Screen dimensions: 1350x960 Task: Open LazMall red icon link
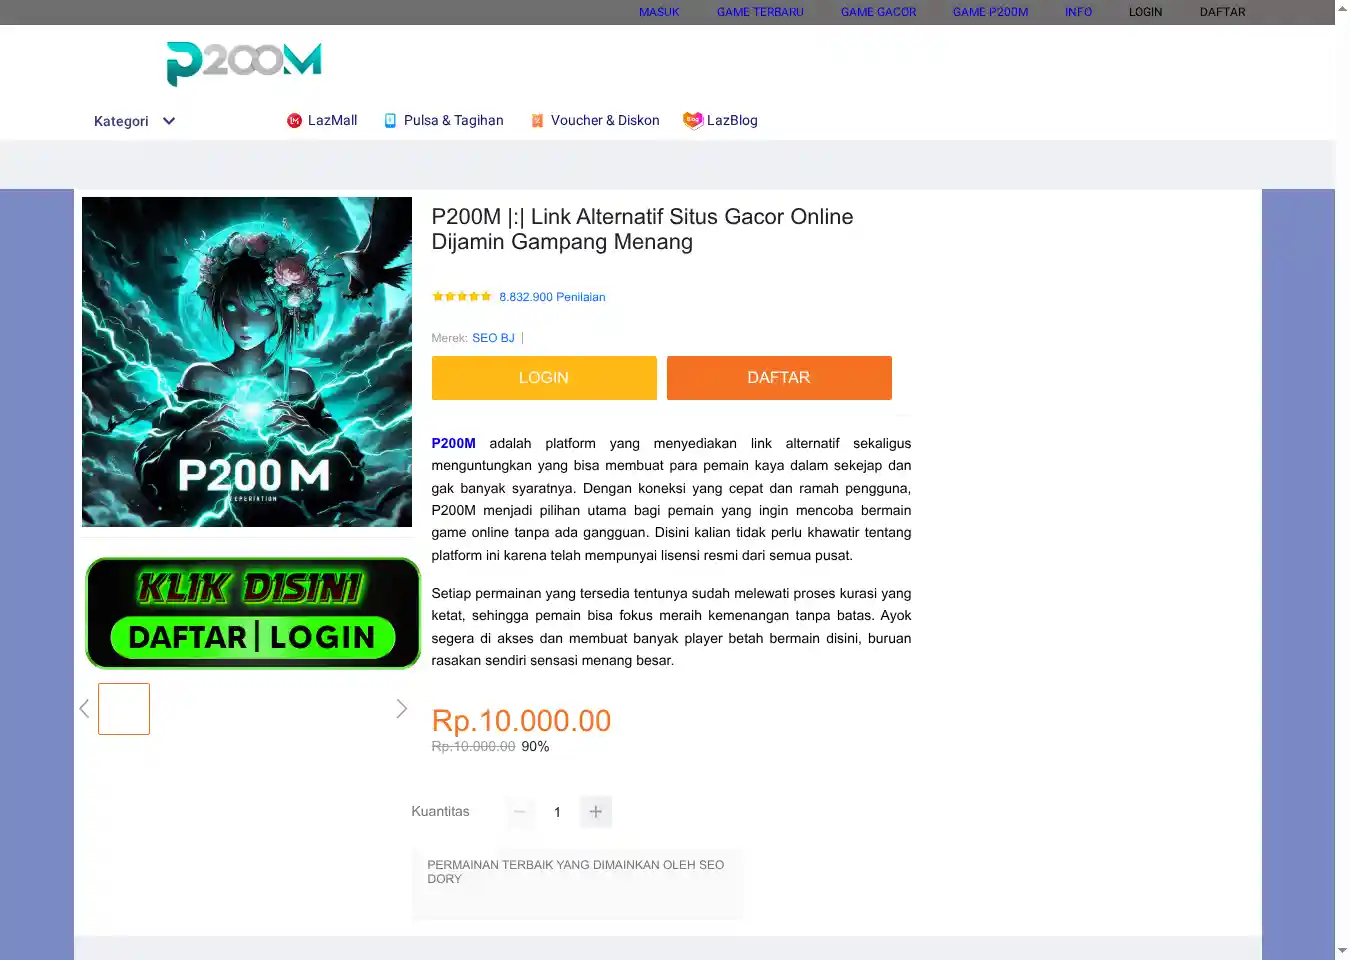pyautogui.click(x=294, y=121)
